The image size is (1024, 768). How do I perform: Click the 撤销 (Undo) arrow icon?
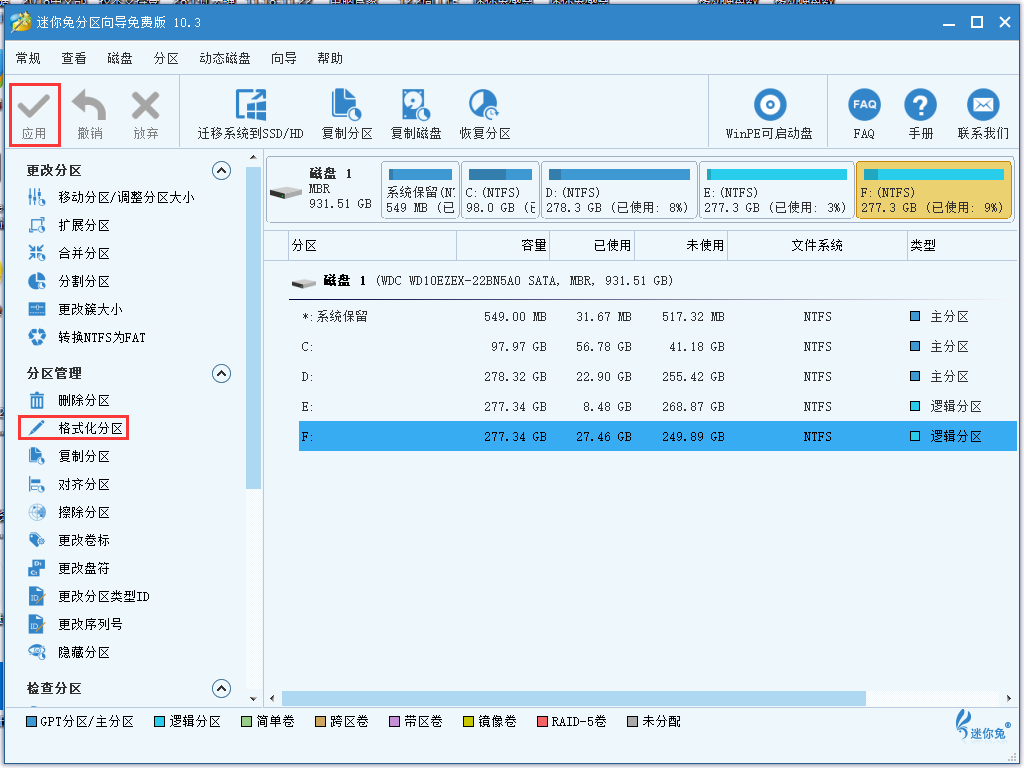[89, 106]
